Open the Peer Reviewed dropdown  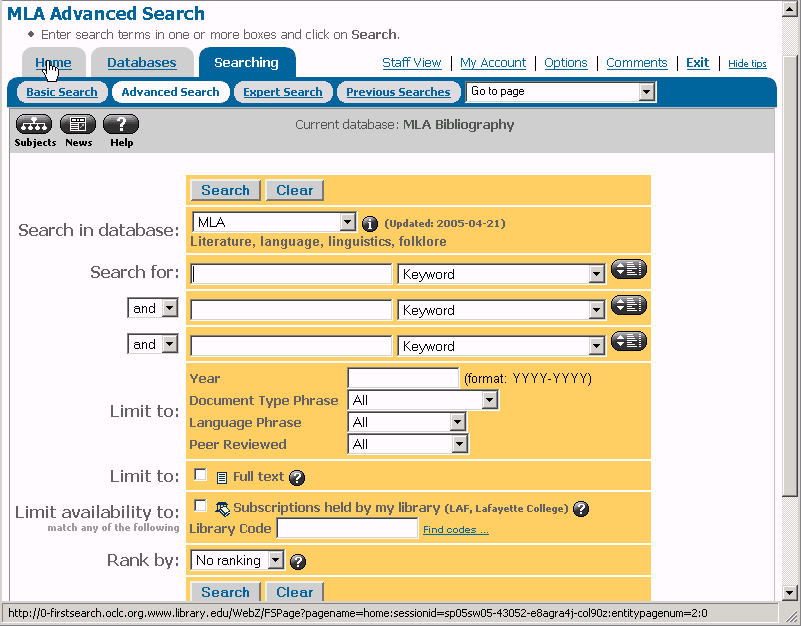point(408,444)
